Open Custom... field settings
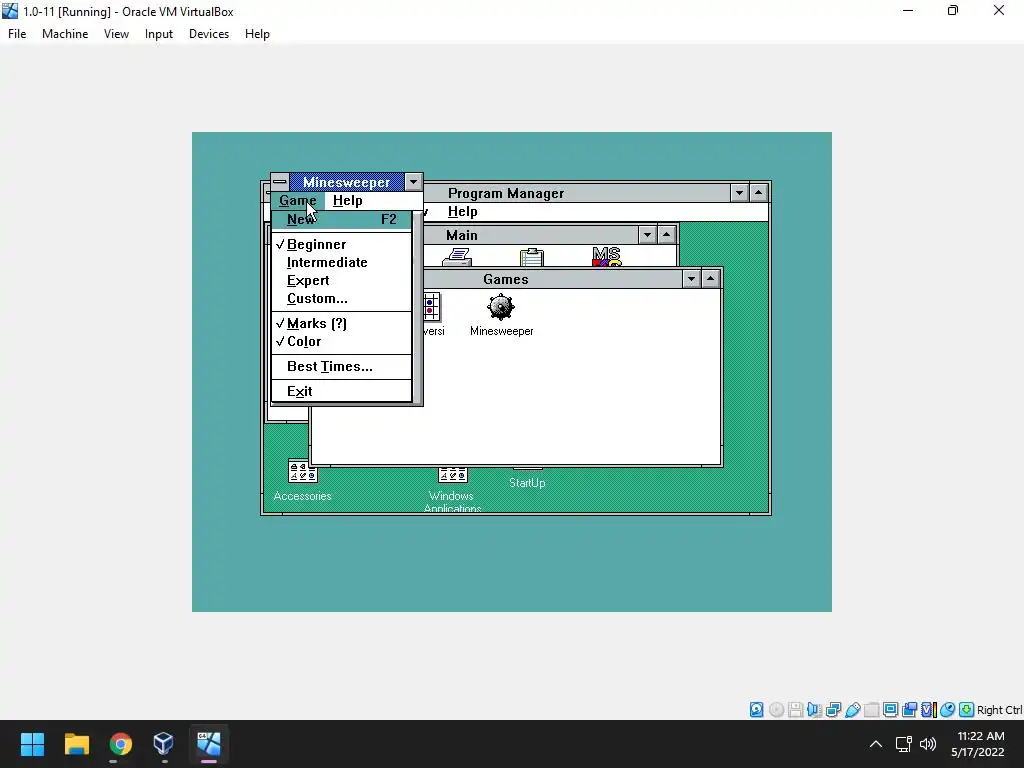 click(341, 298)
